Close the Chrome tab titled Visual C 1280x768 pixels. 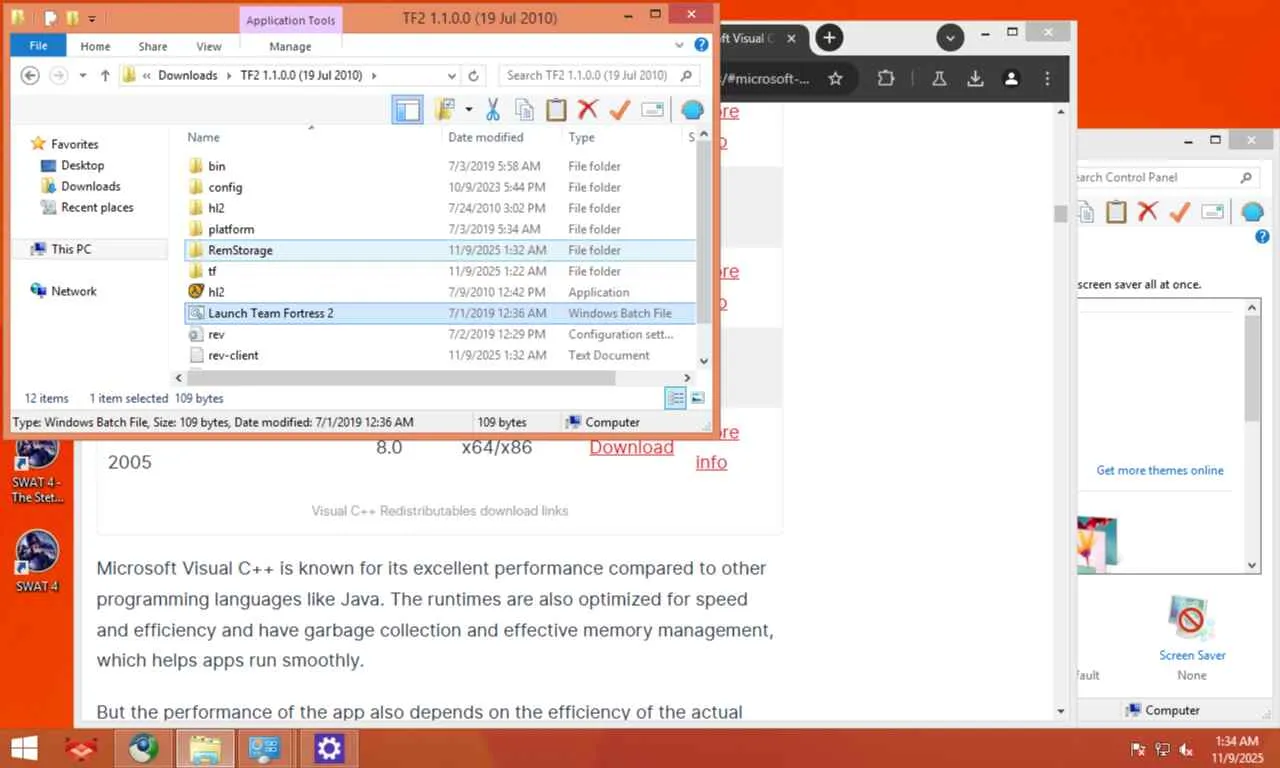point(792,38)
